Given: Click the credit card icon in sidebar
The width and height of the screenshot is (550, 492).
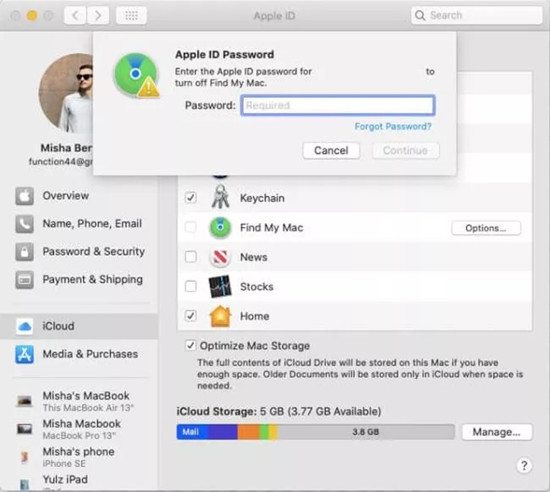Looking at the screenshot, I should [24, 279].
